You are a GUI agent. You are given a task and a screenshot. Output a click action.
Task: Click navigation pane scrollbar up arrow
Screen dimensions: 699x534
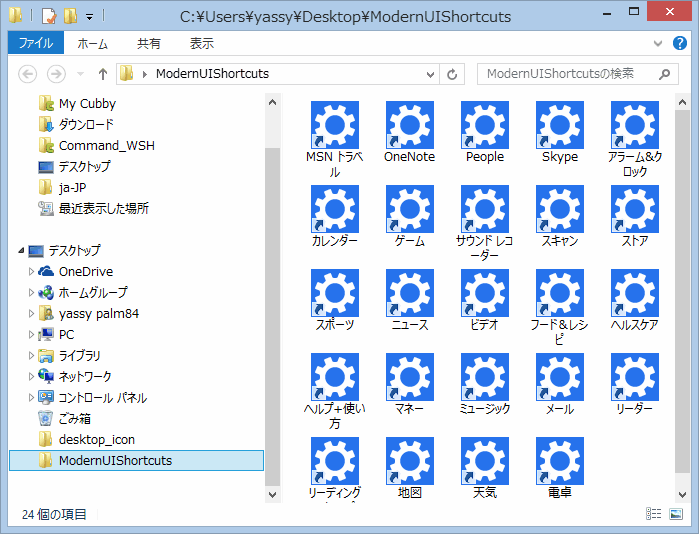click(272, 102)
